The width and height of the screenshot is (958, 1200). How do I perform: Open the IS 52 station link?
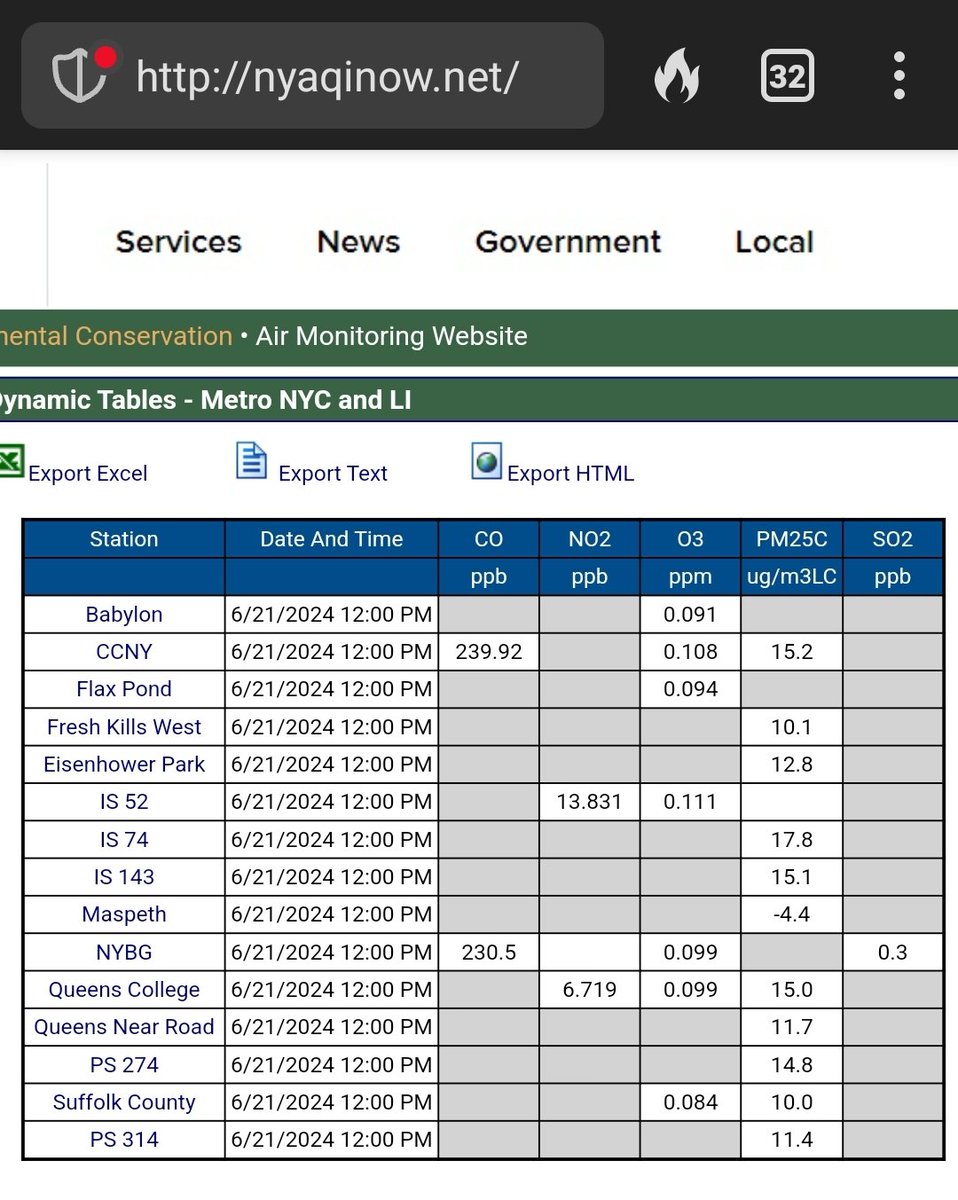[x=124, y=802]
